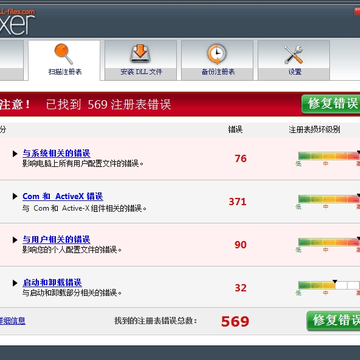Click description 影响您的个人配置文件的错误
The image size is (360, 360).
click(72, 249)
